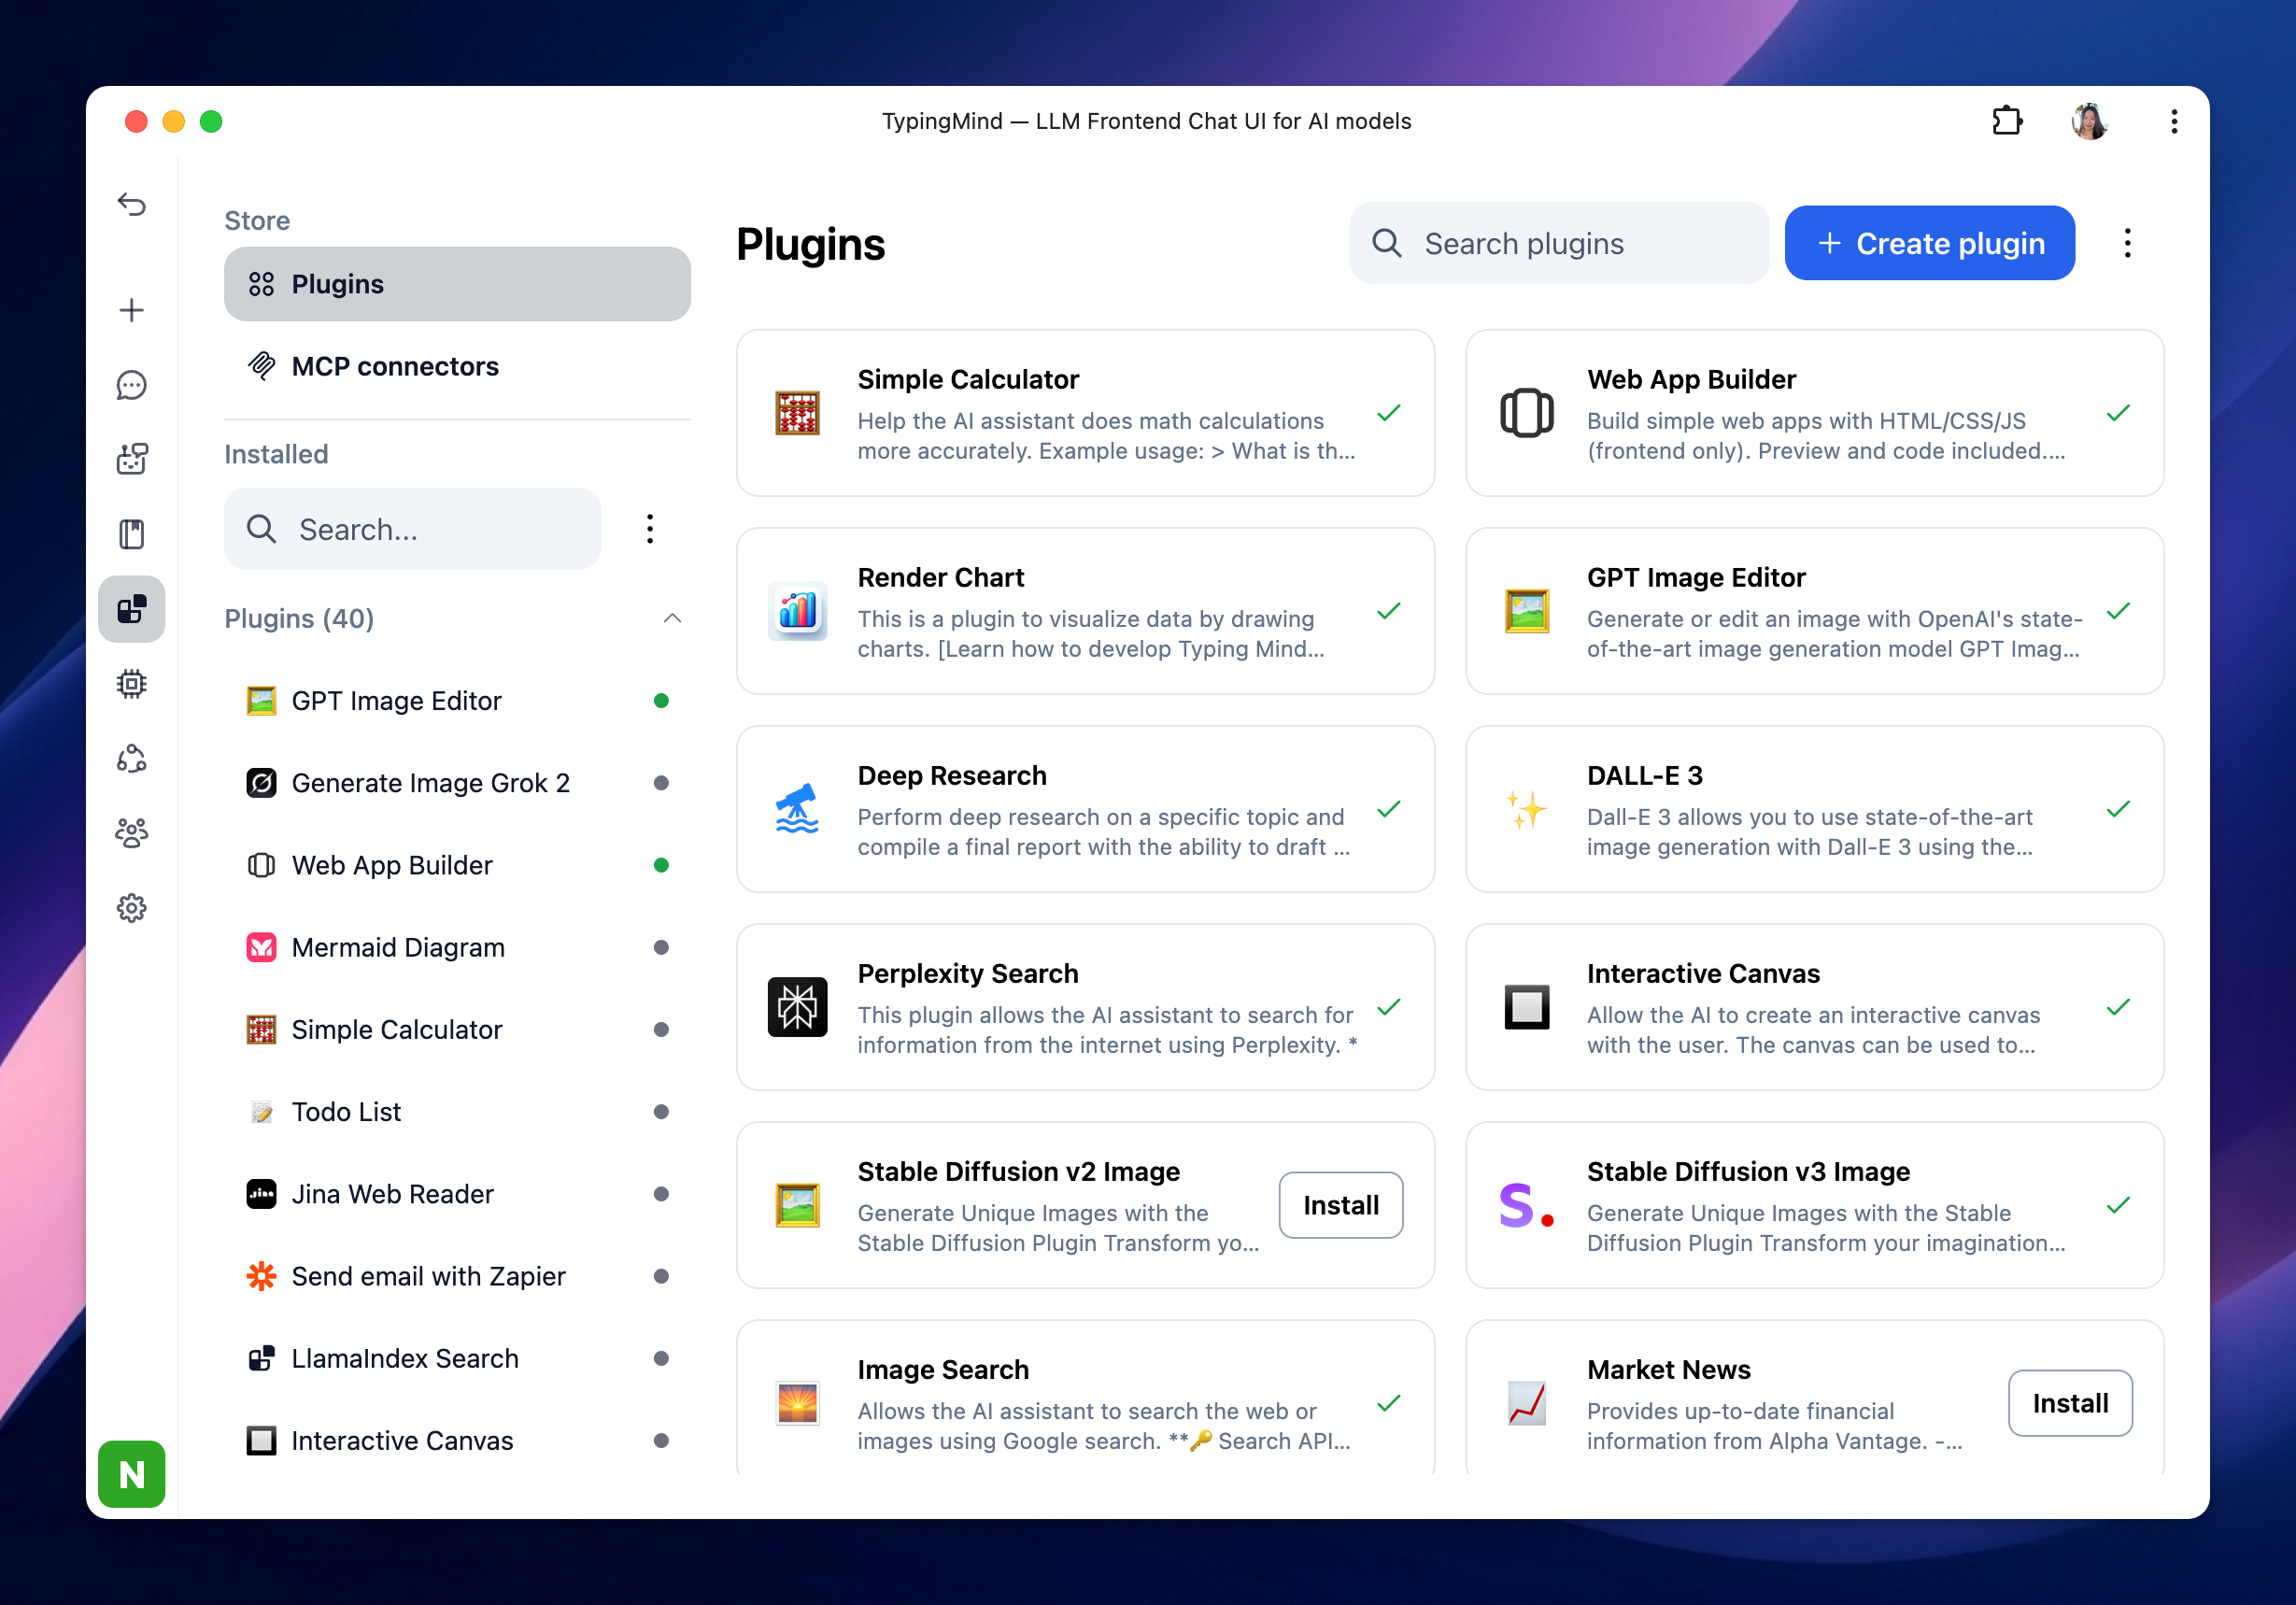Open the Models chip icon
The image size is (2296, 1605).
click(x=132, y=684)
